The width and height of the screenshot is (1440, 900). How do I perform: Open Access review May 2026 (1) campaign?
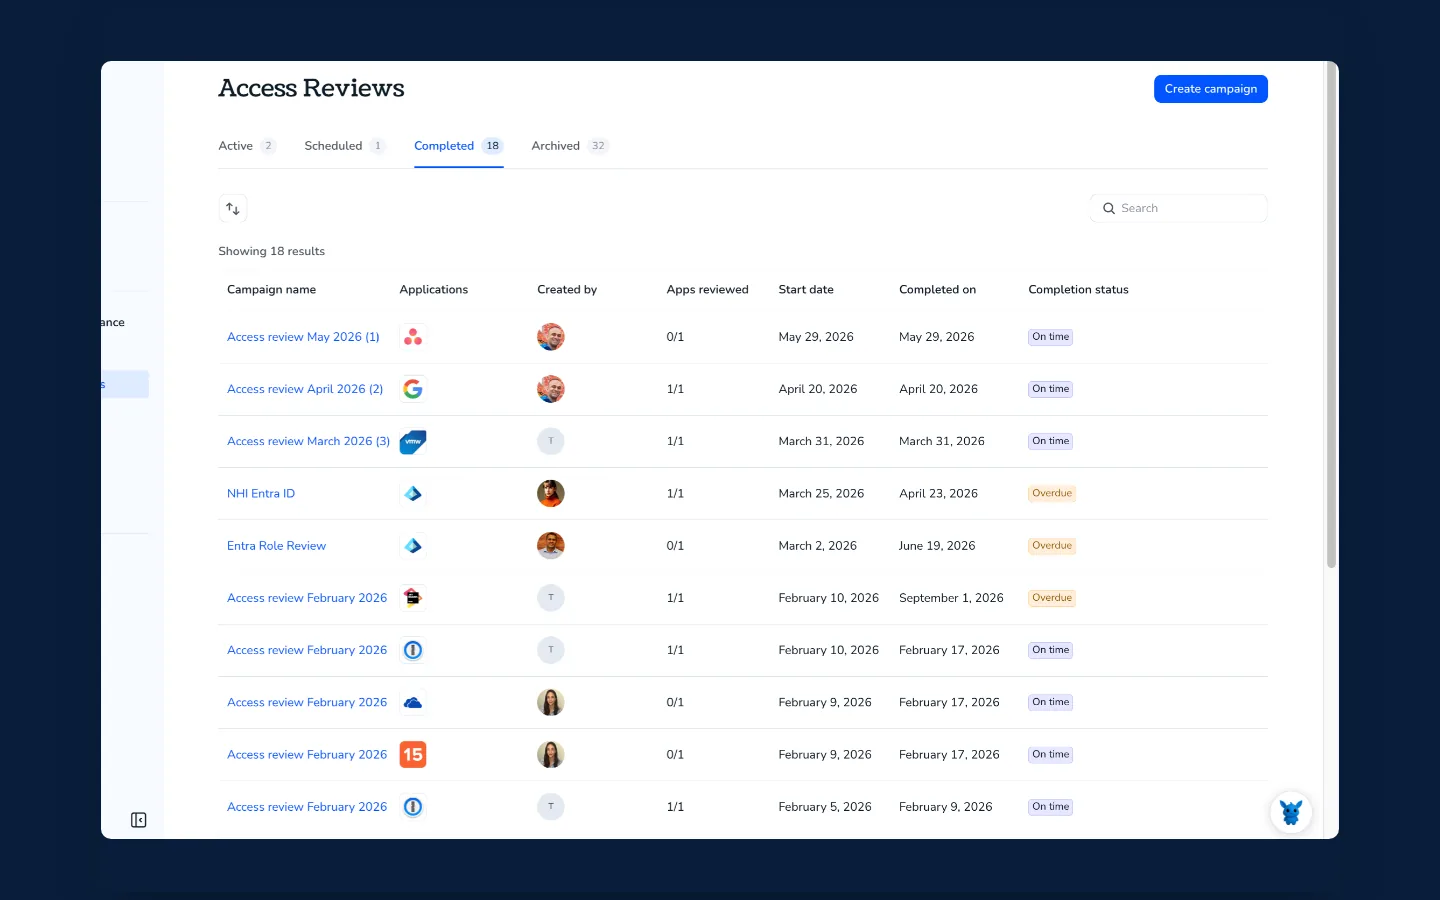click(303, 337)
